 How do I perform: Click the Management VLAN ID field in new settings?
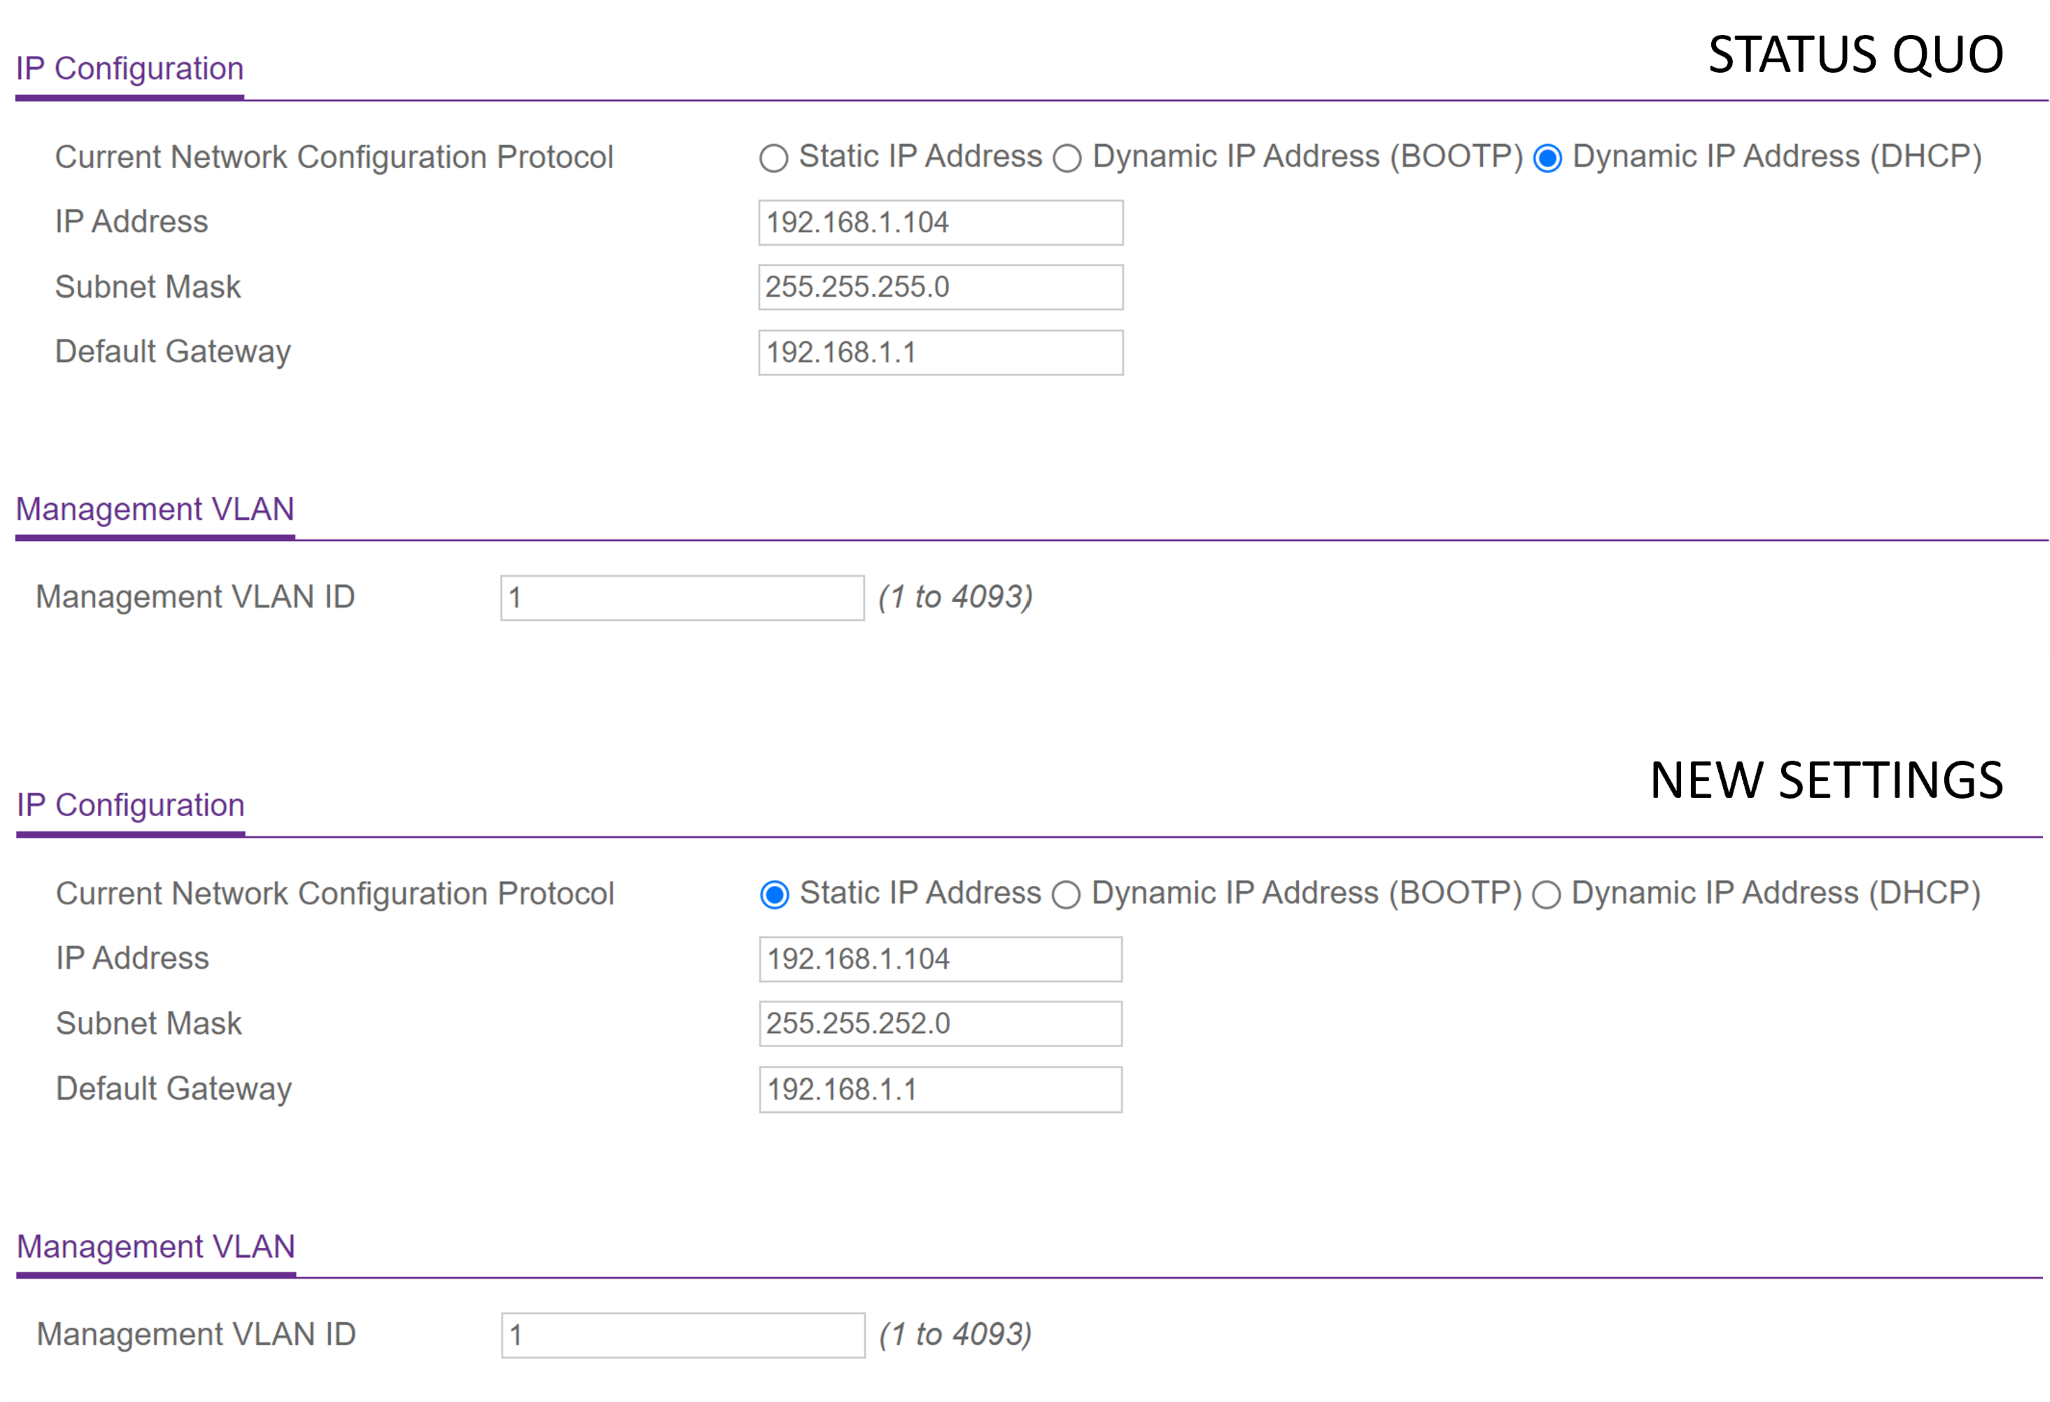tap(682, 1334)
